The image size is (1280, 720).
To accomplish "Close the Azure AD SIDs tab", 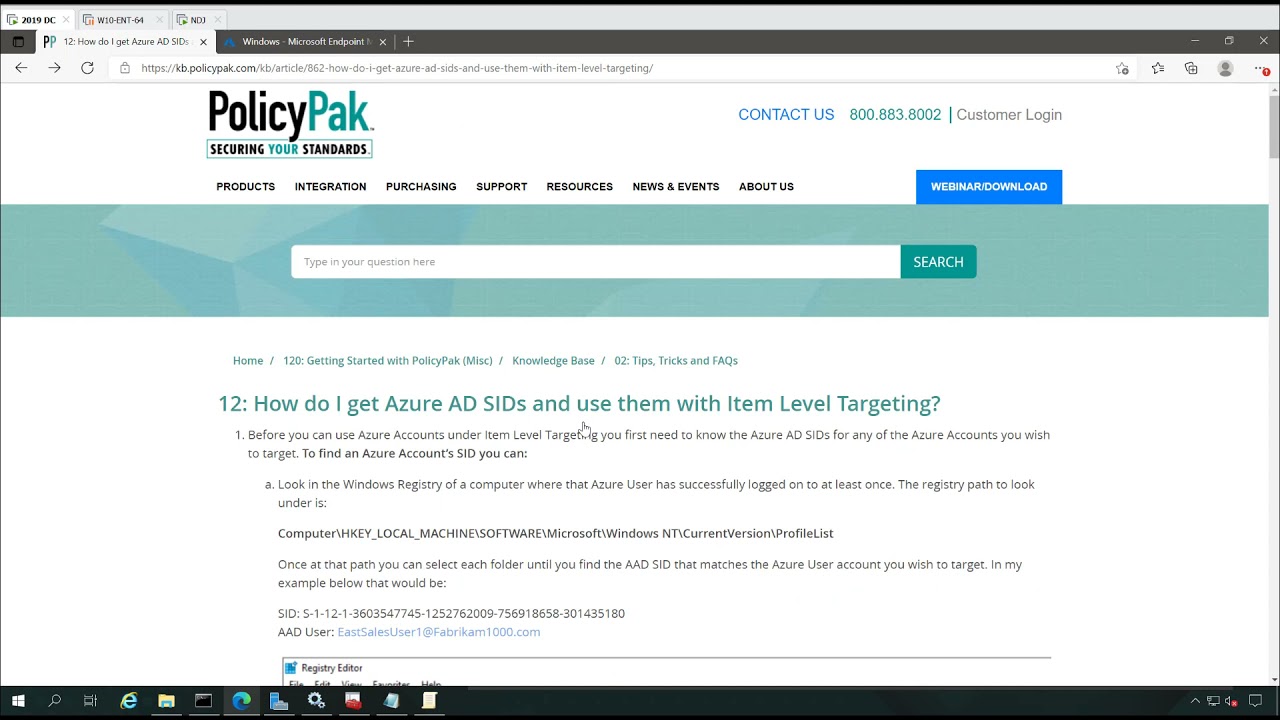I will (204, 42).
